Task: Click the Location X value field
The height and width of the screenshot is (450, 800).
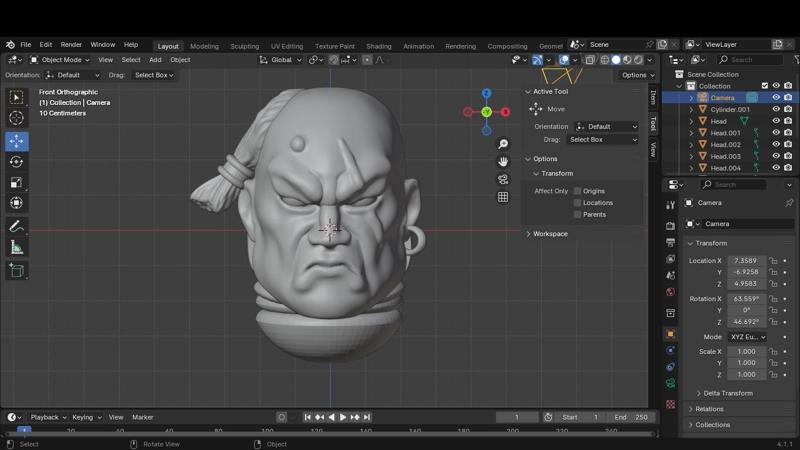Action: (x=745, y=261)
